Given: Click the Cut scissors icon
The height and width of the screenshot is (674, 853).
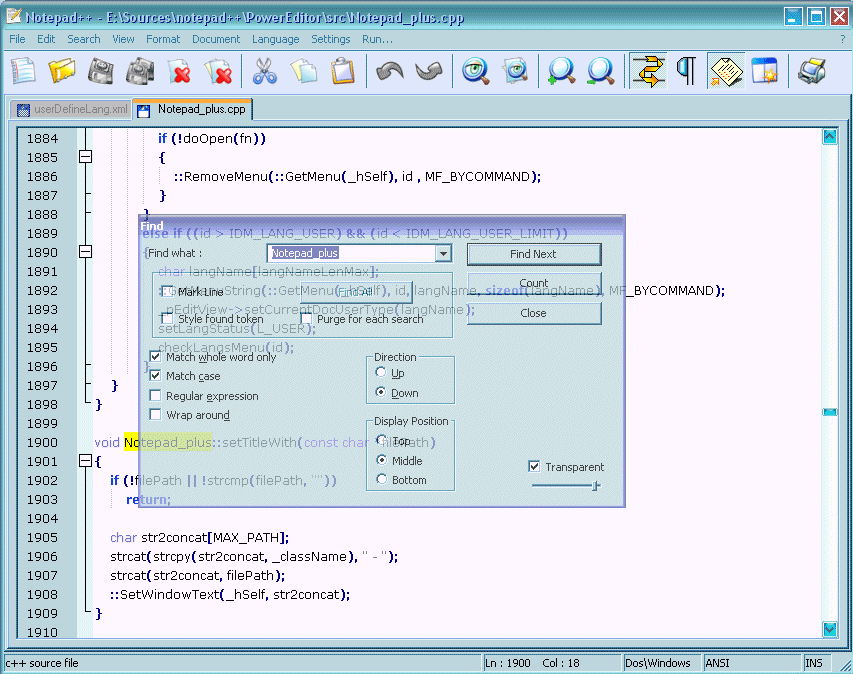Looking at the screenshot, I should coord(264,71).
